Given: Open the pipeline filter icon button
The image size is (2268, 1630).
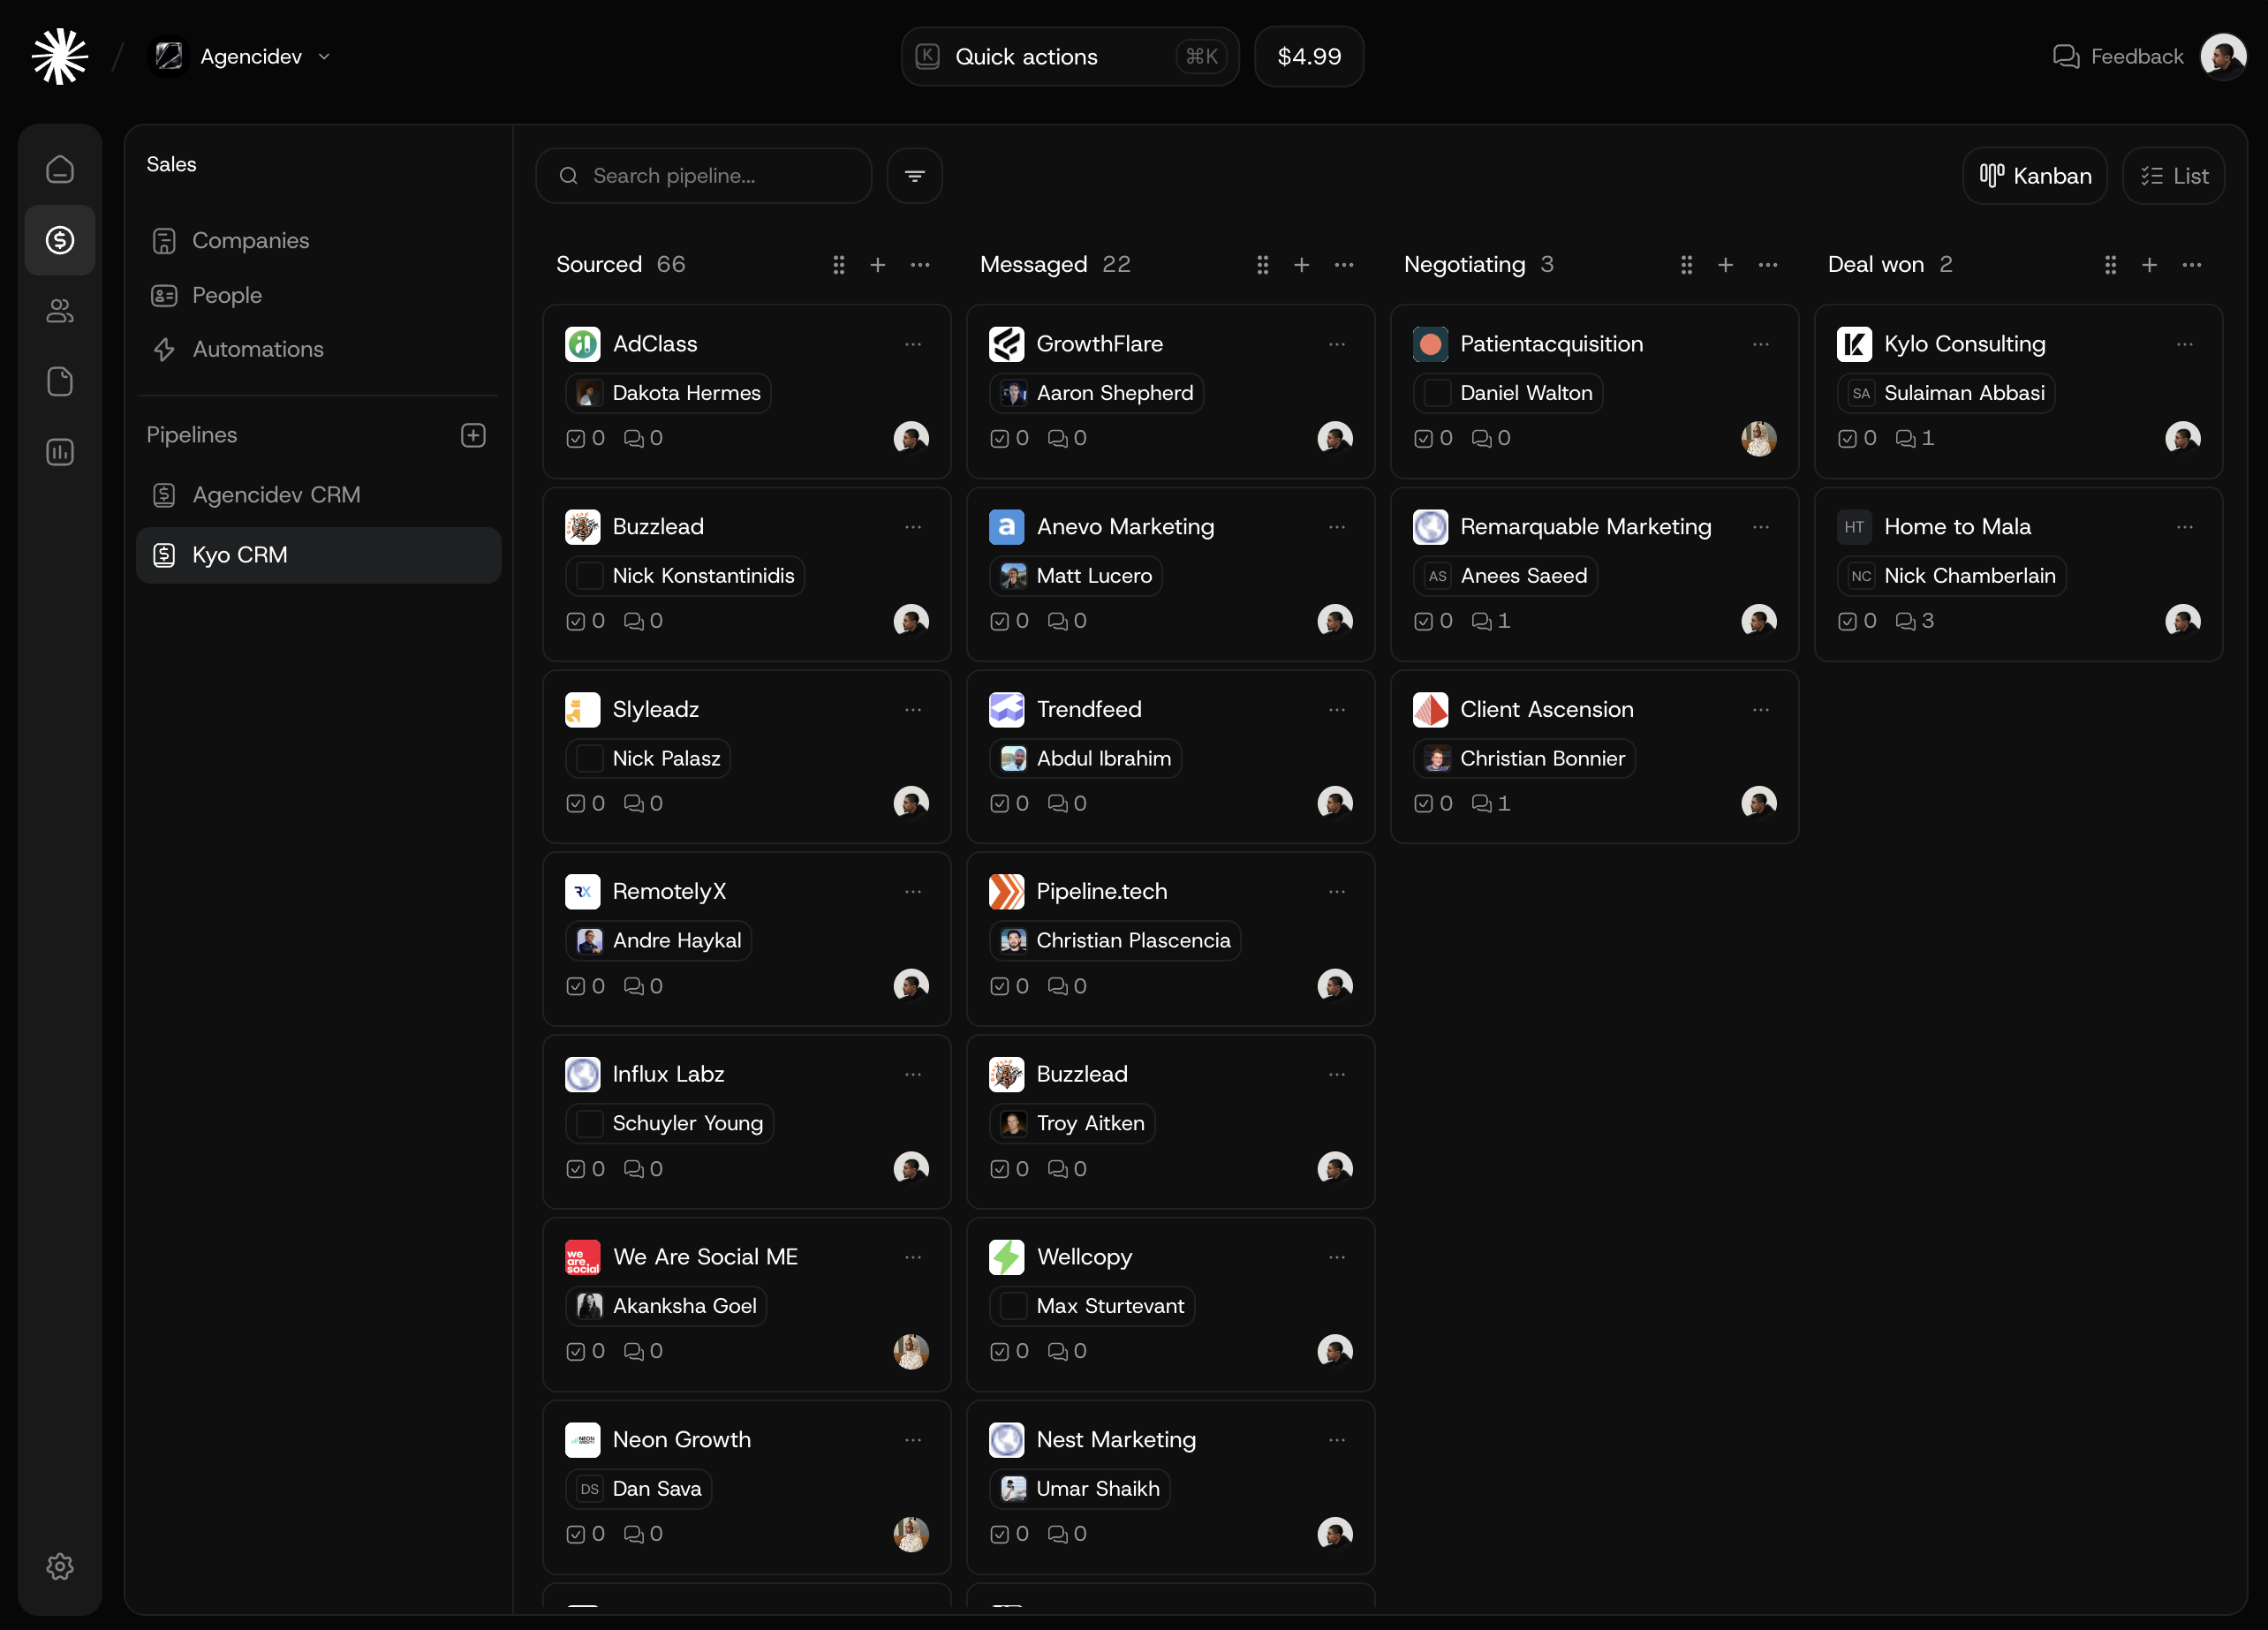Looking at the screenshot, I should 914,176.
